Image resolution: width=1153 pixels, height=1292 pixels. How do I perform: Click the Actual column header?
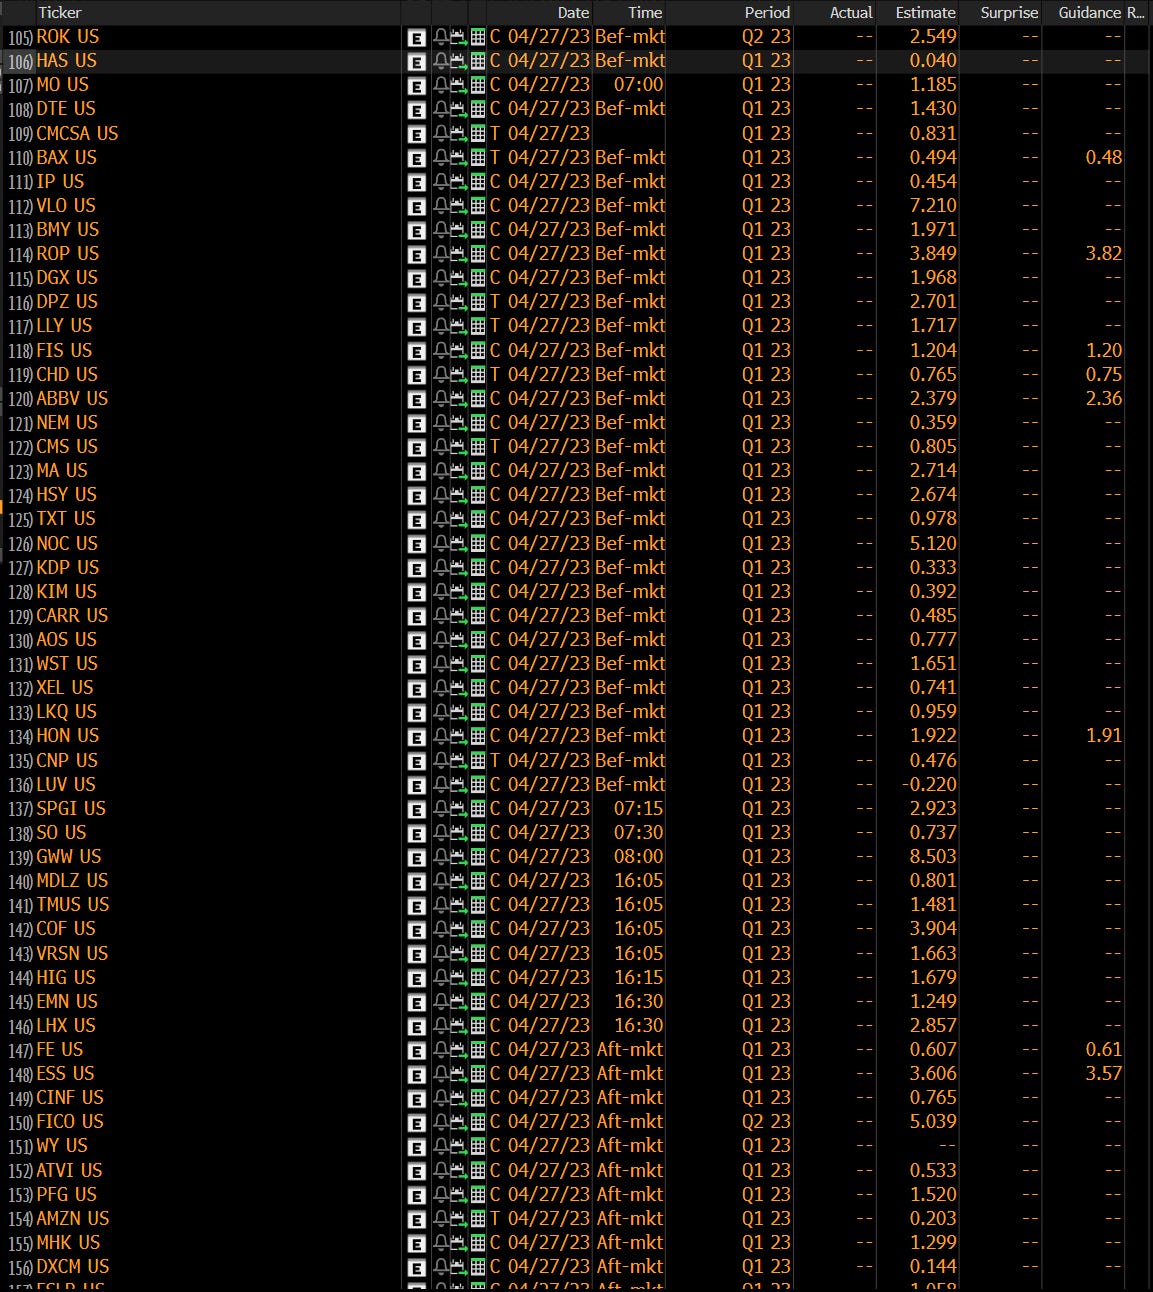pos(851,13)
